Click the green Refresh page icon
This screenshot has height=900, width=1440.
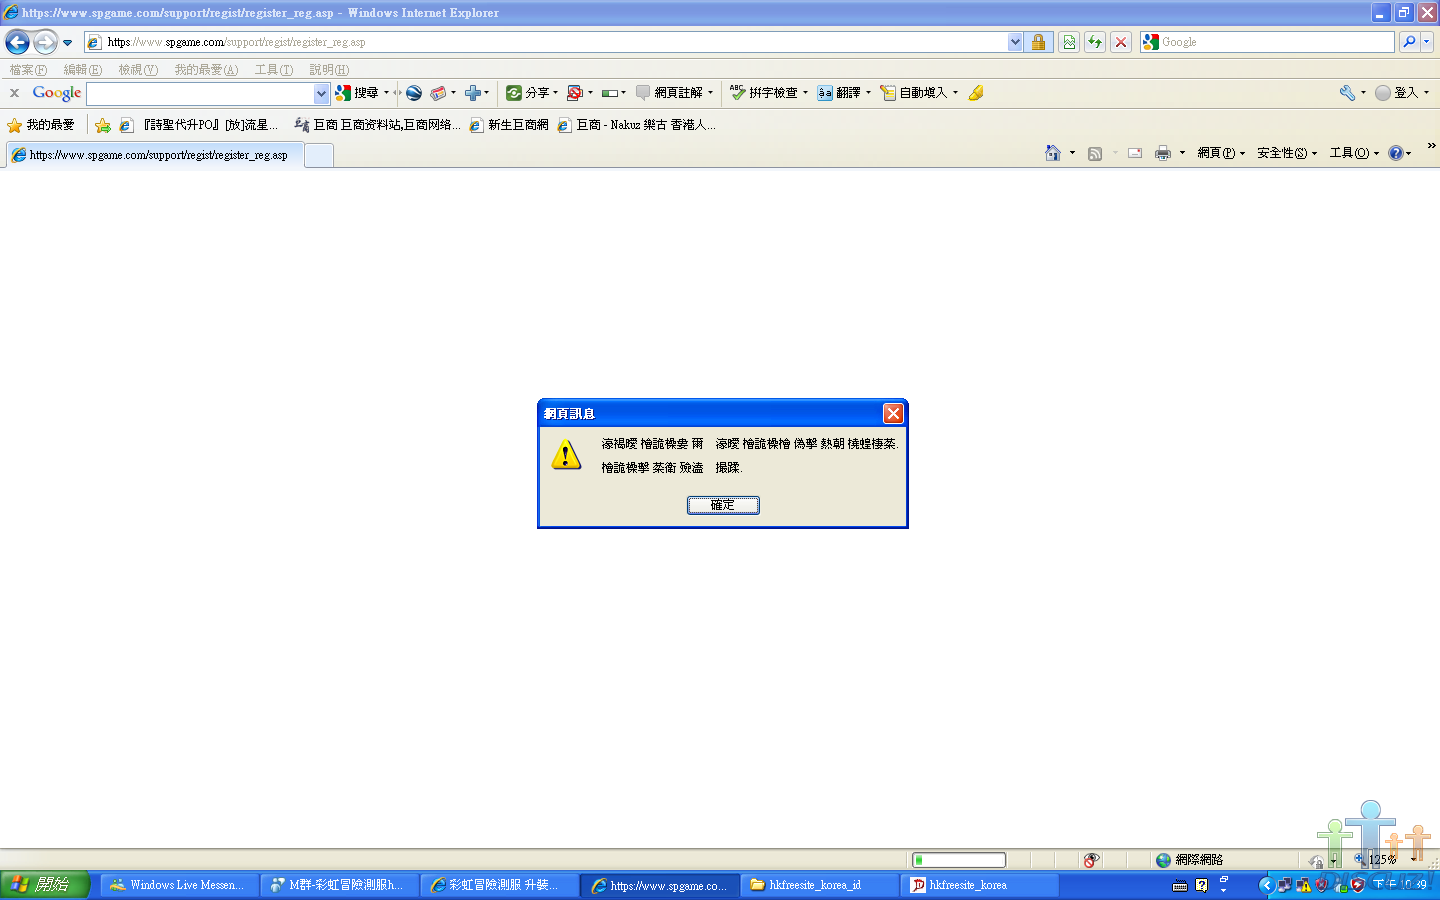[x=1095, y=42]
